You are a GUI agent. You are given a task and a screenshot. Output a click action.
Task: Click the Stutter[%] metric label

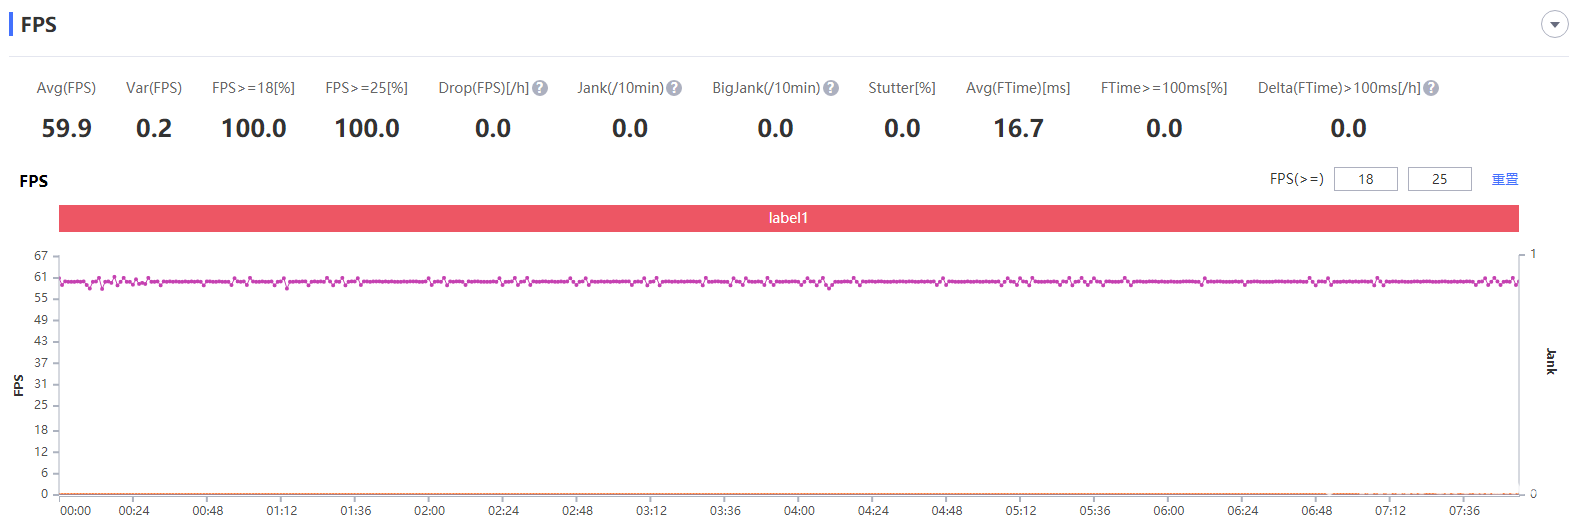tap(901, 88)
